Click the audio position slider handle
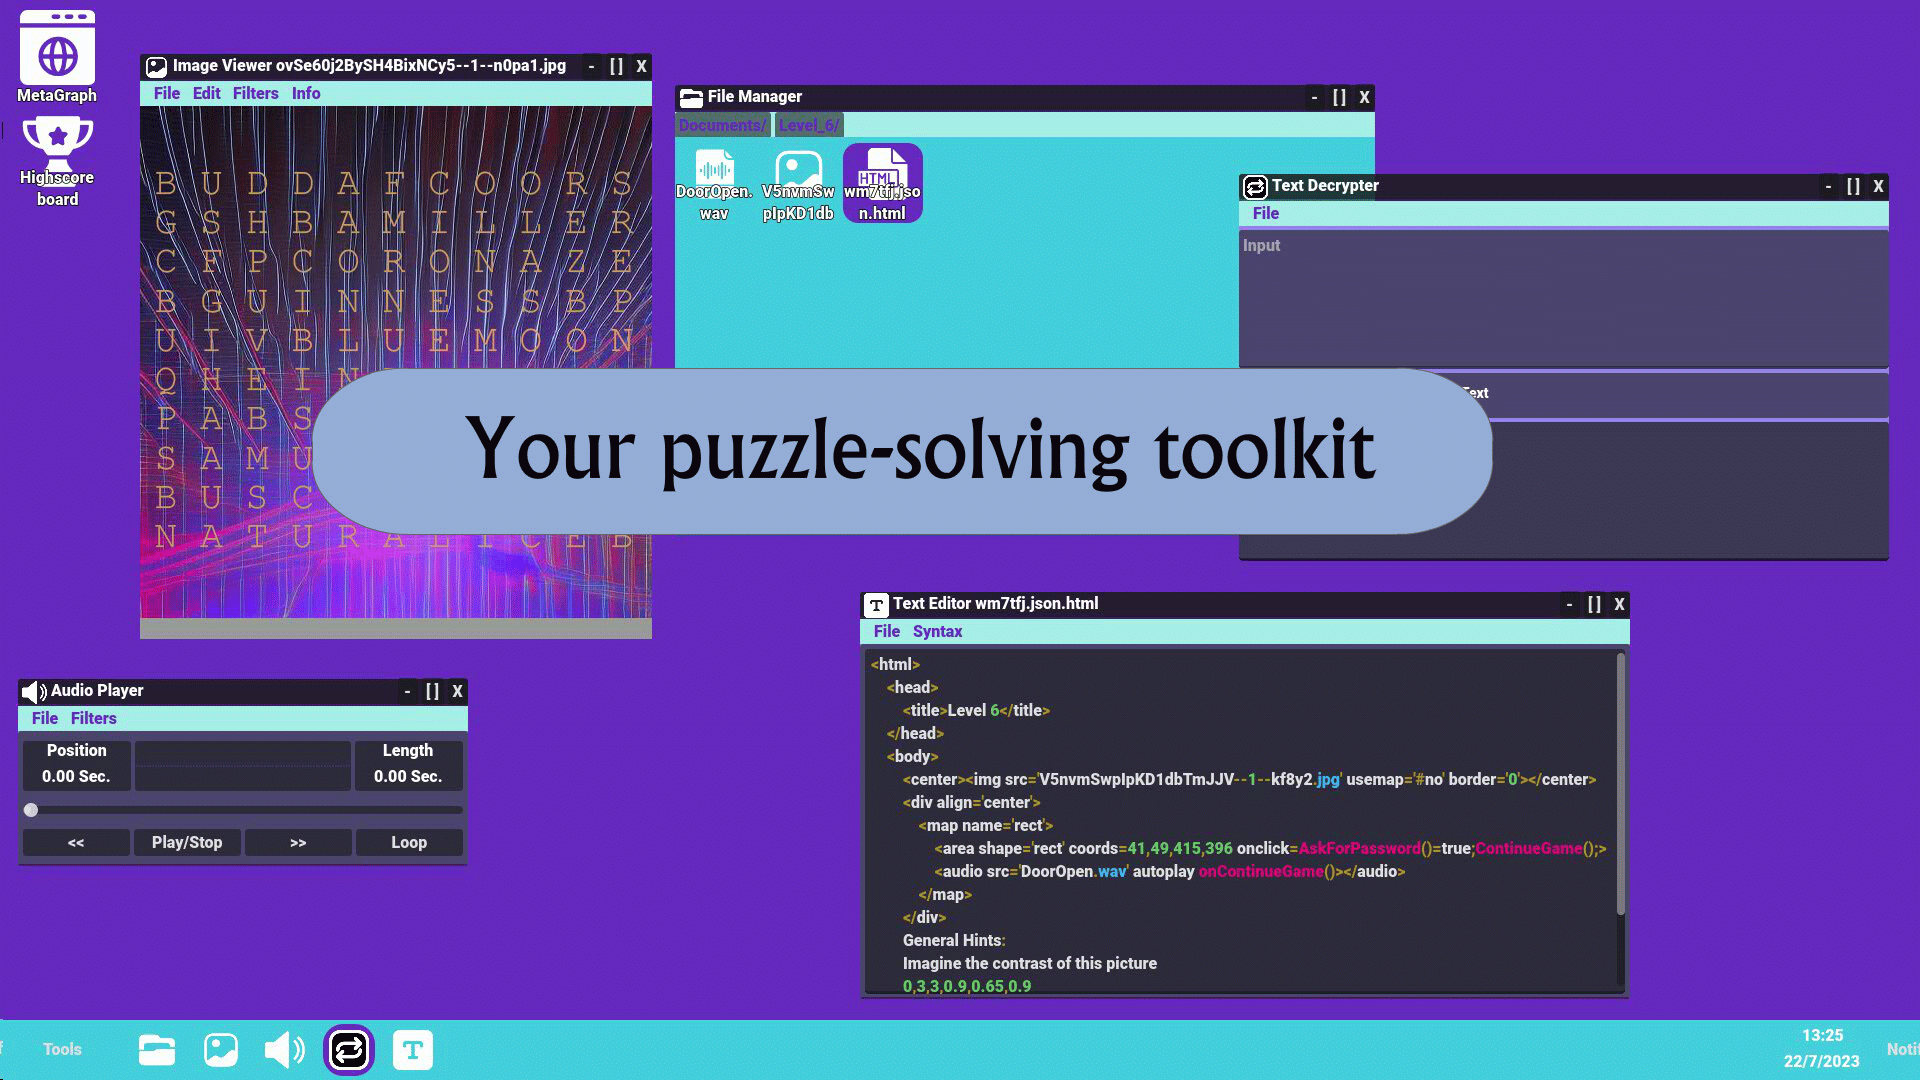 tap(31, 810)
